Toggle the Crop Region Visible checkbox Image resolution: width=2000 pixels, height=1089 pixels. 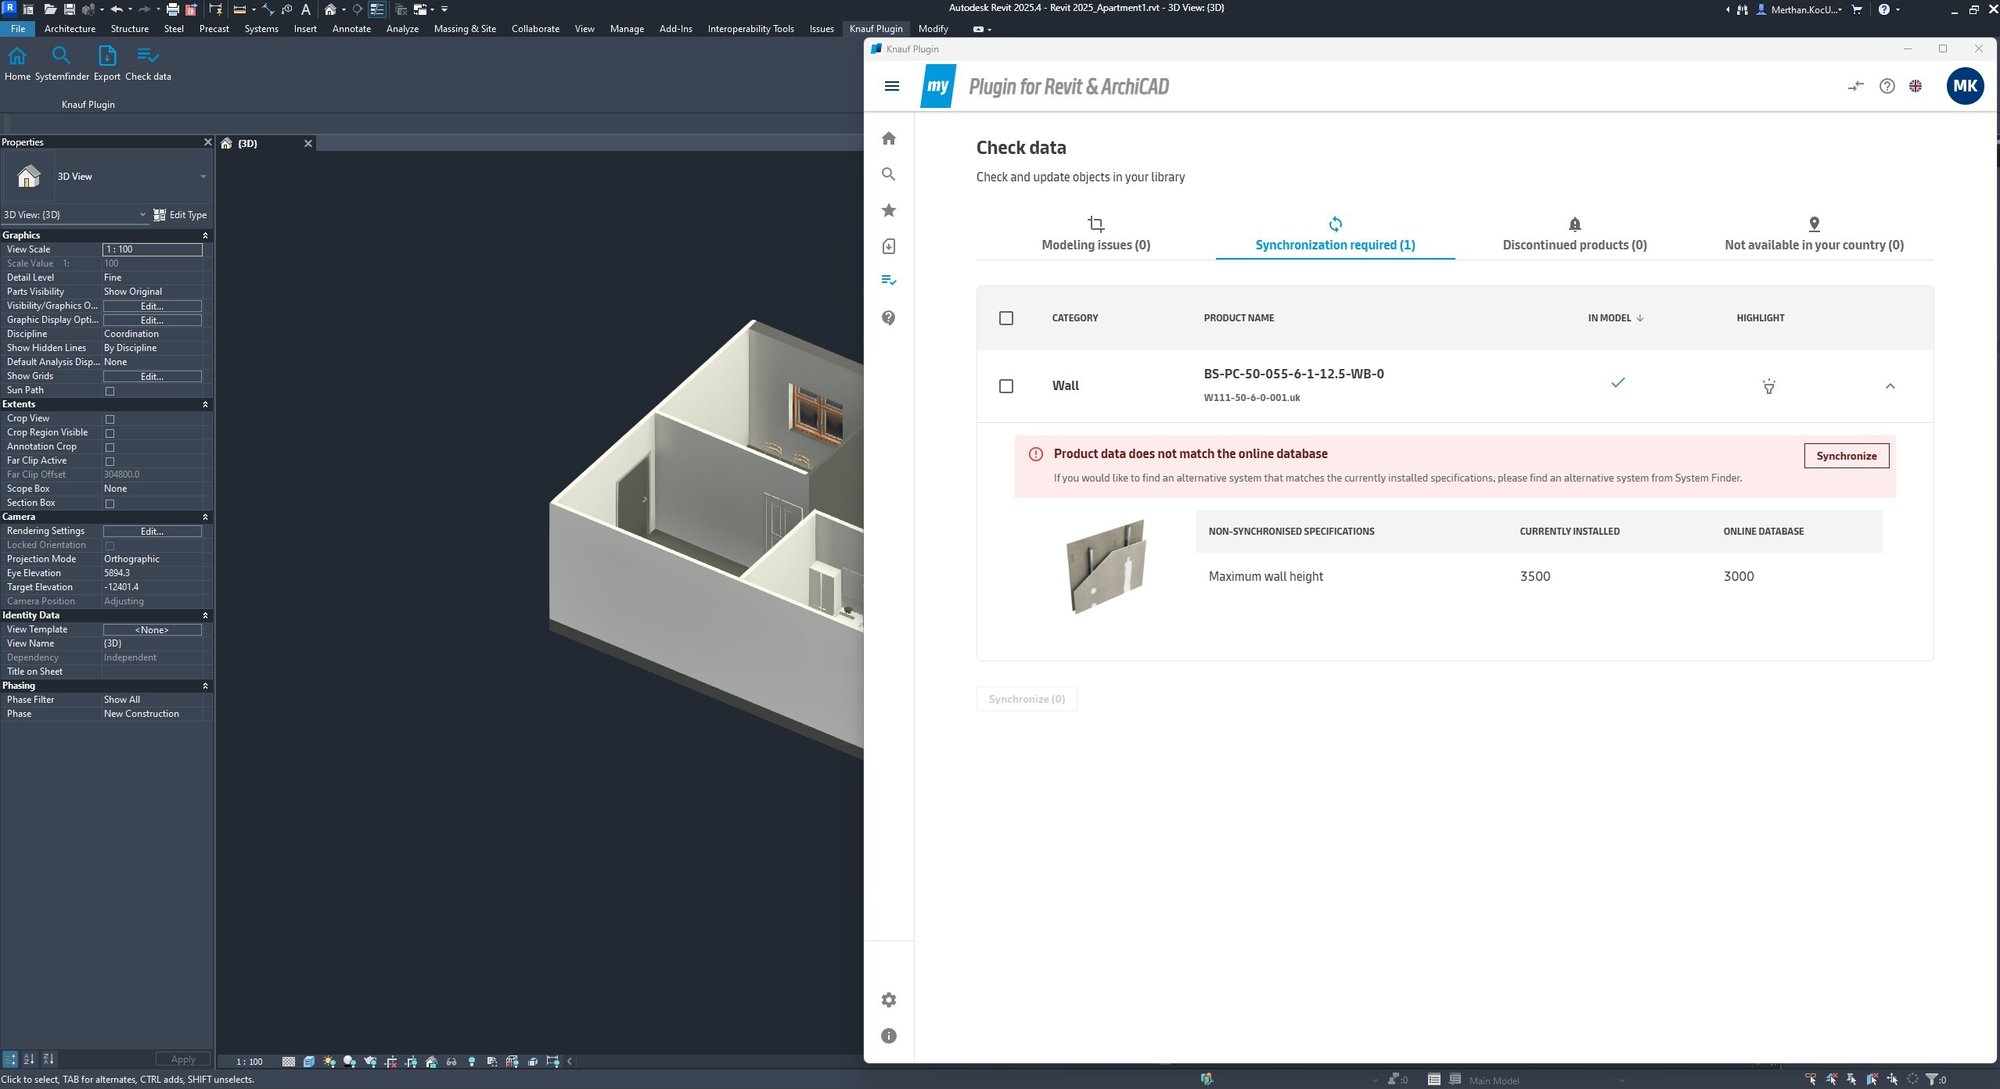pos(110,433)
